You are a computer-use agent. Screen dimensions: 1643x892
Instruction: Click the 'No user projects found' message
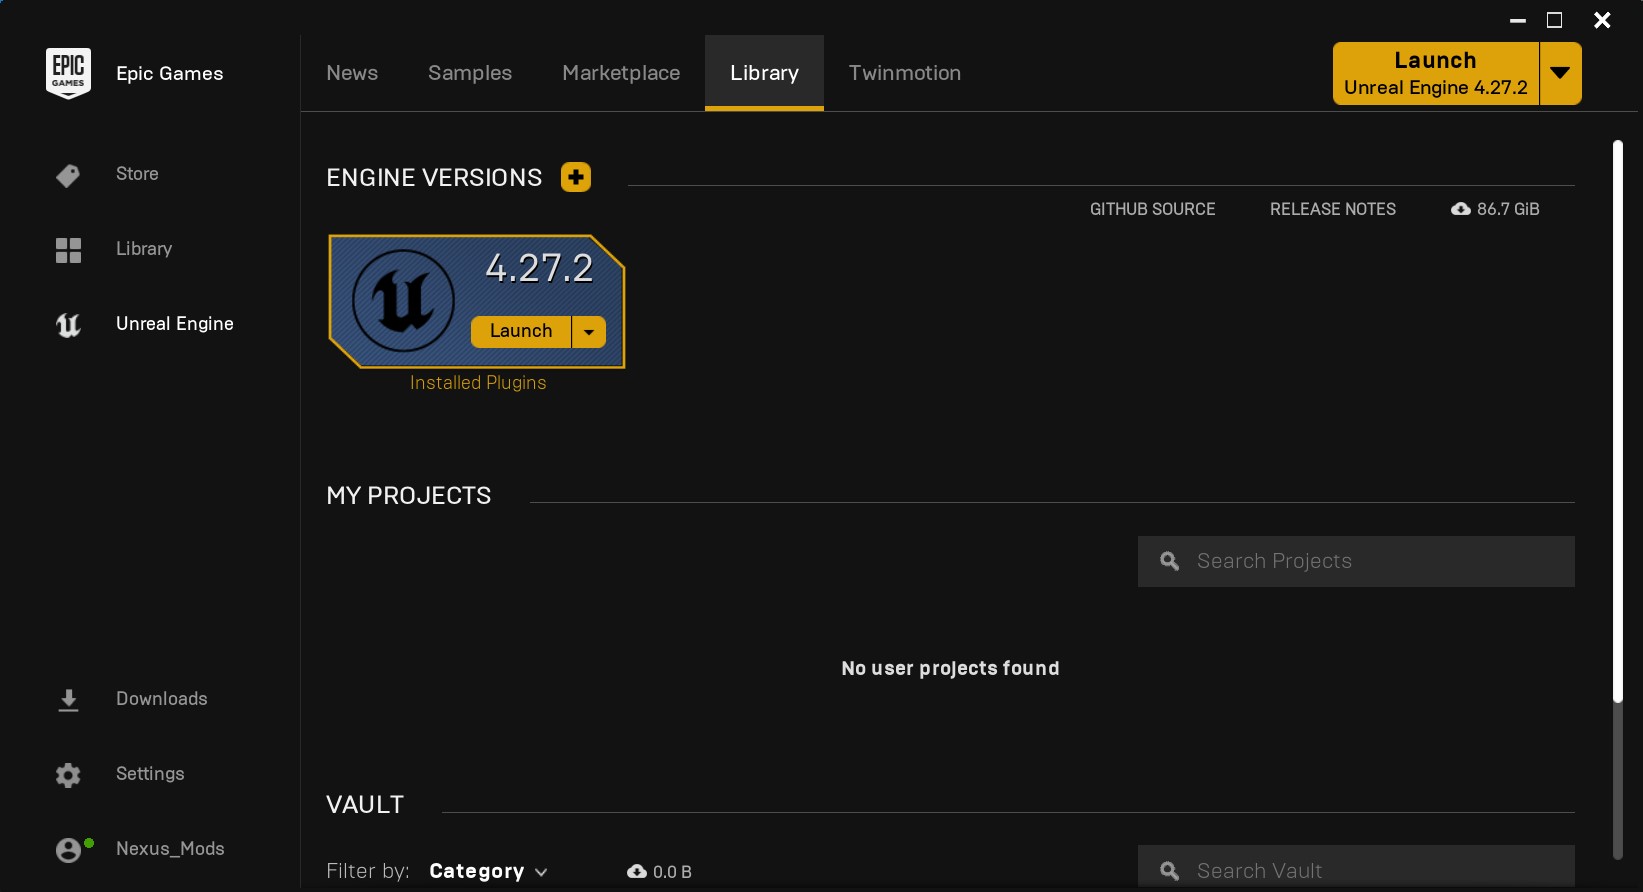(x=950, y=668)
